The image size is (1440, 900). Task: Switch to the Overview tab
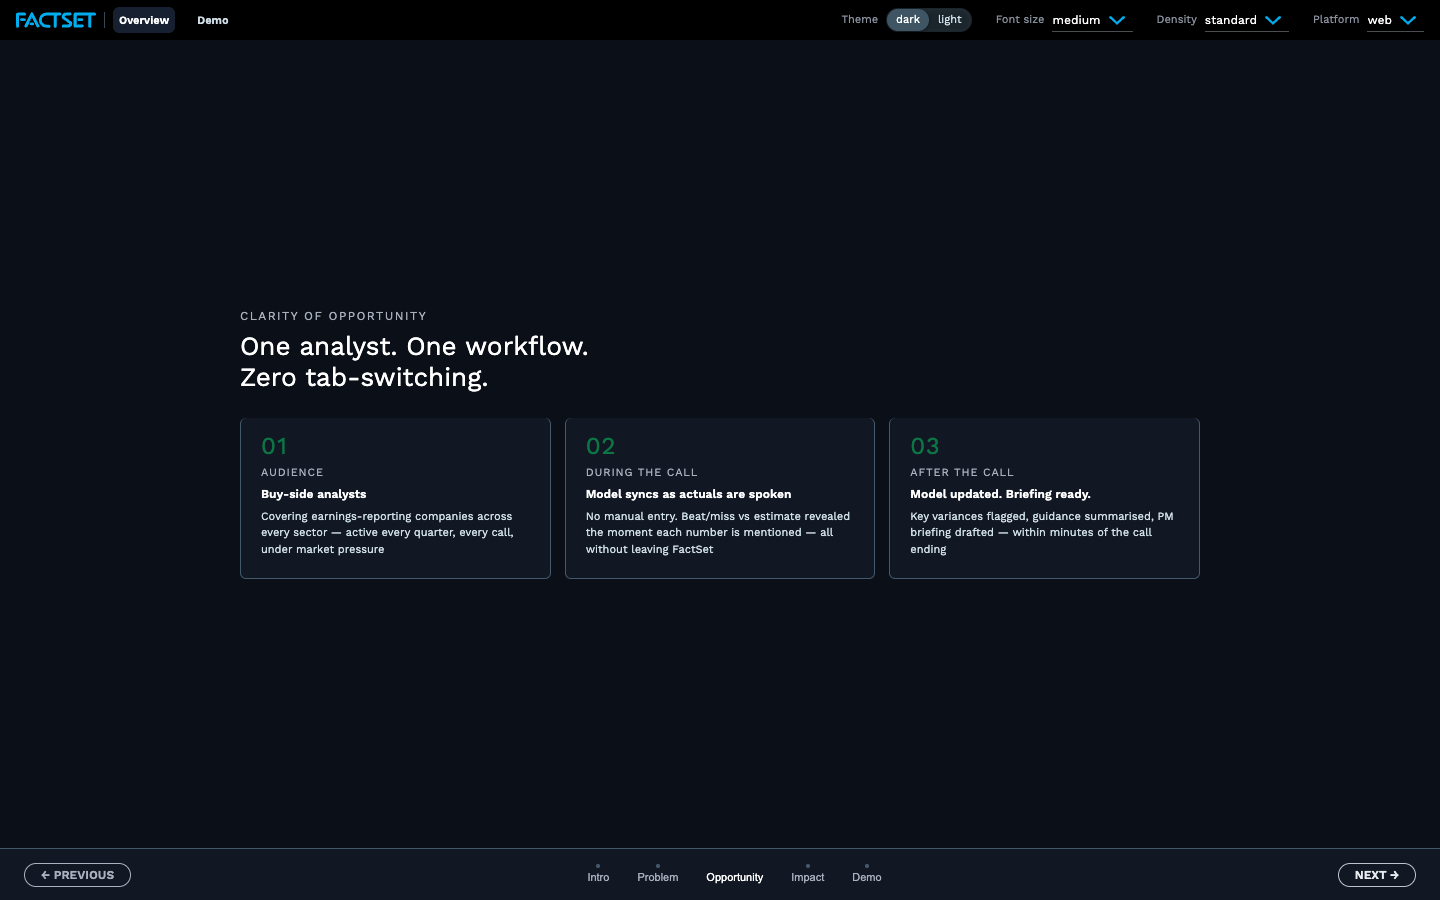[x=144, y=20]
